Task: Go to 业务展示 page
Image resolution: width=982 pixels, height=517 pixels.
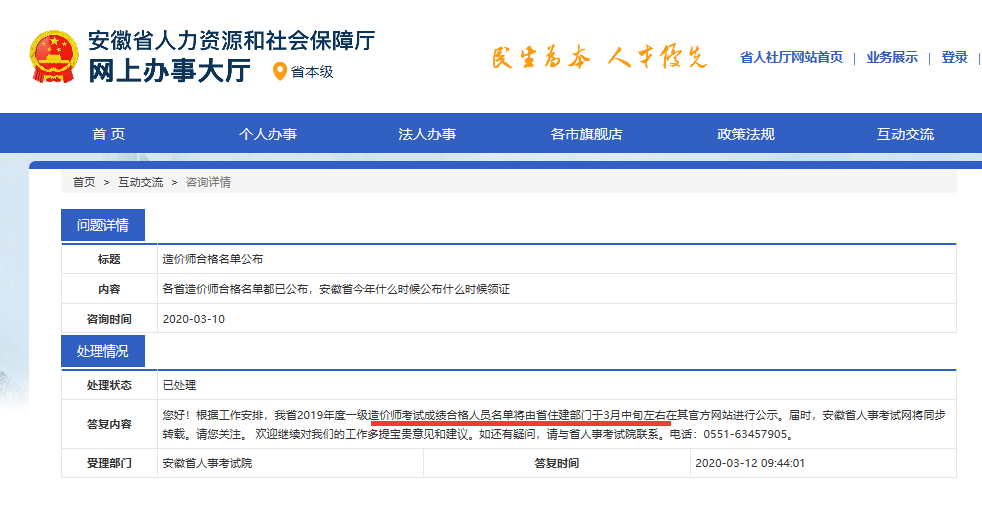Action: click(892, 58)
